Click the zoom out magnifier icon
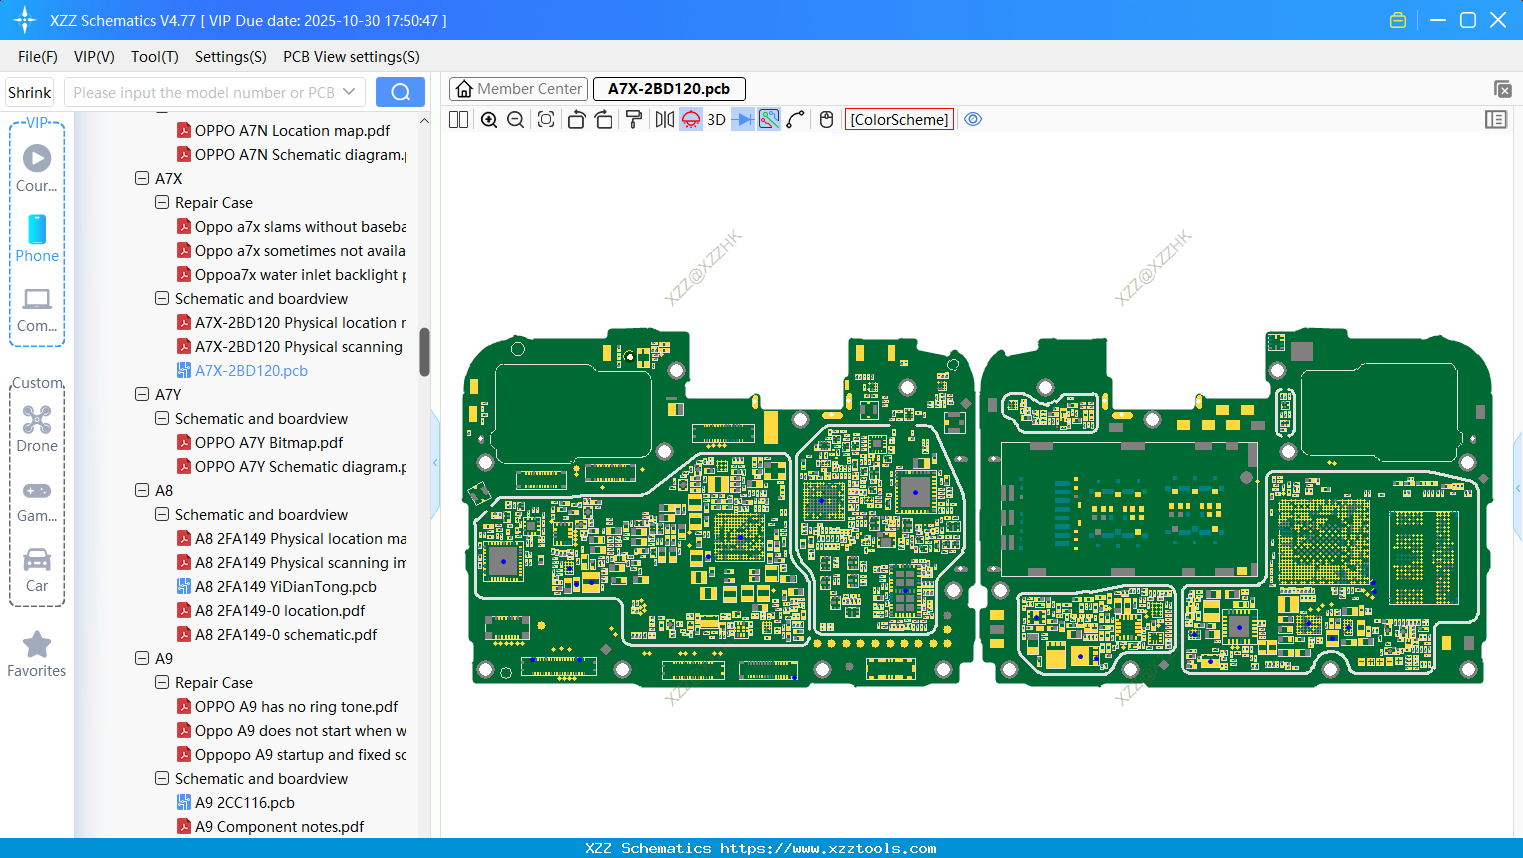The height and width of the screenshot is (858, 1523). [516, 120]
